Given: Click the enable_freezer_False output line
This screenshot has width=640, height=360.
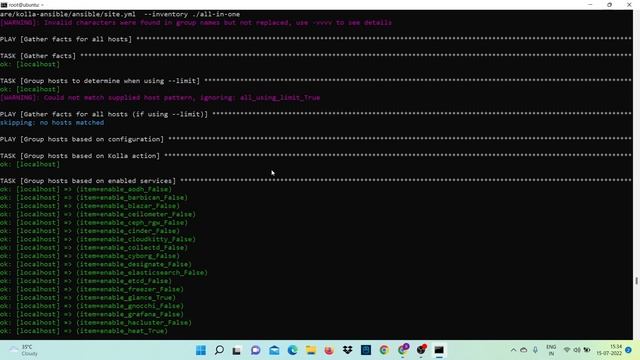Looking at the screenshot, I should (92, 289).
